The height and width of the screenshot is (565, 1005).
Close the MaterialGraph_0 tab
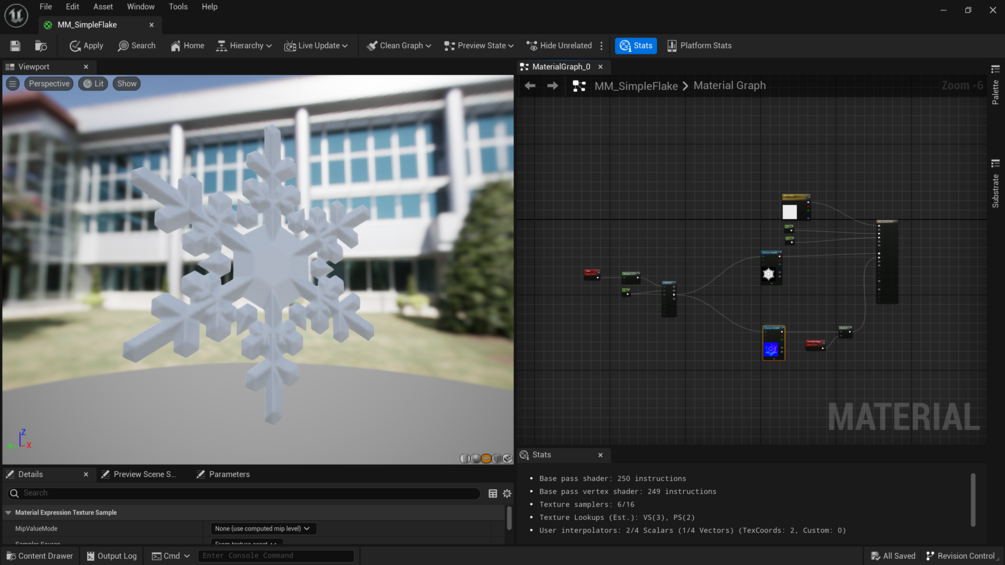[x=601, y=67]
